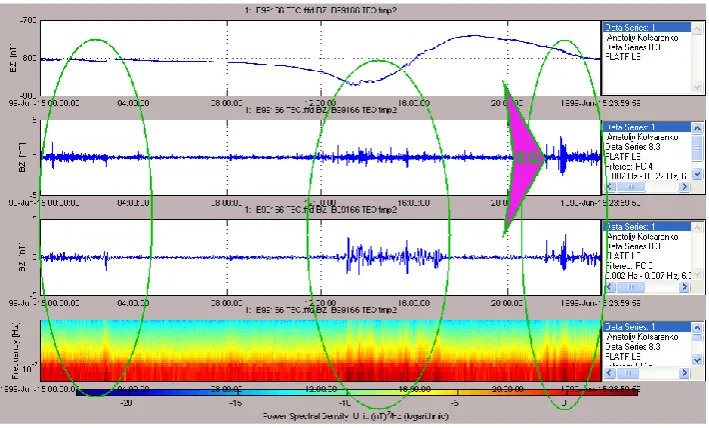Screen dimensions: 709x428
Task: Click right scroll arrow of 0.003-0.007 Hz list
Action: tap(684, 287)
